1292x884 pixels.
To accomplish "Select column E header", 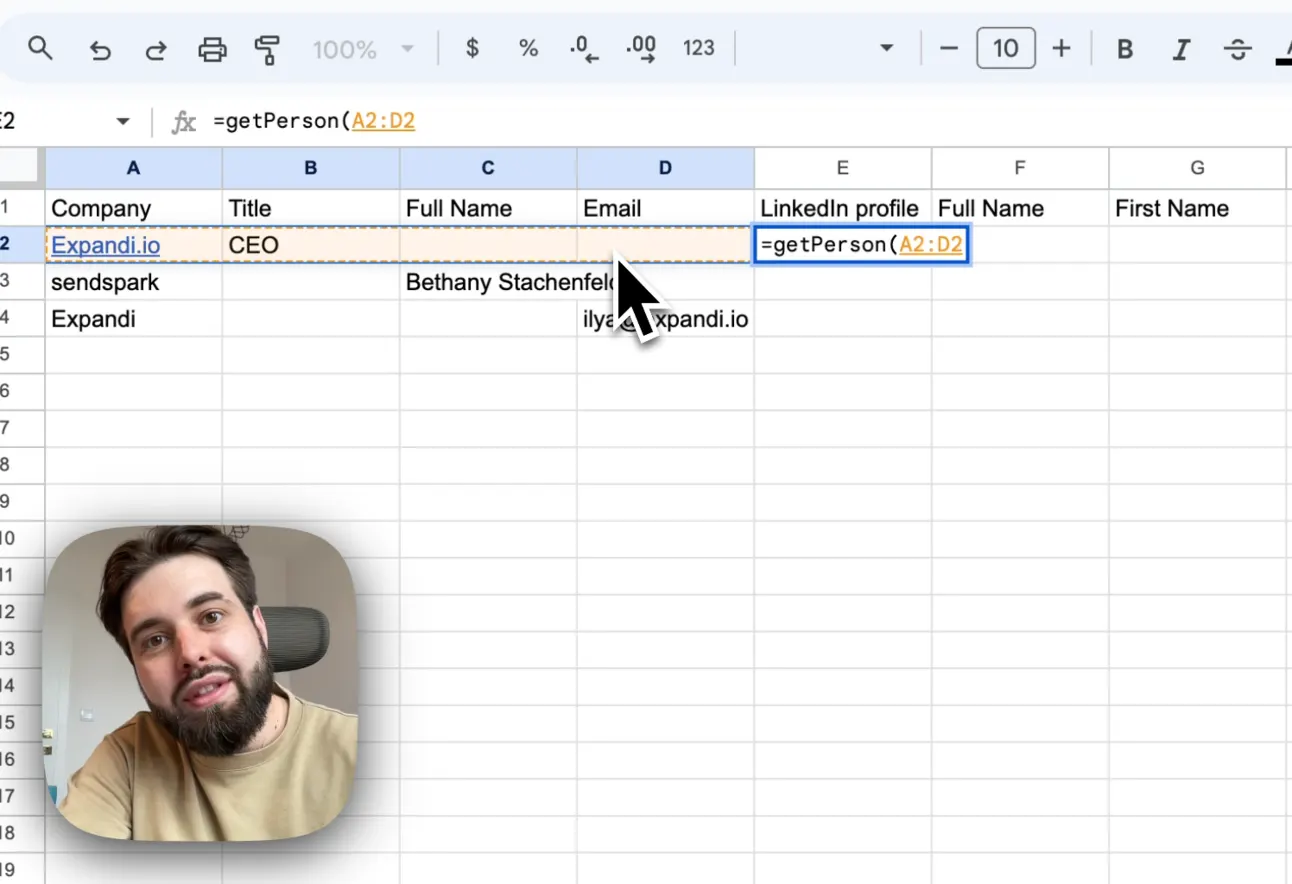I will pyautogui.click(x=843, y=168).
